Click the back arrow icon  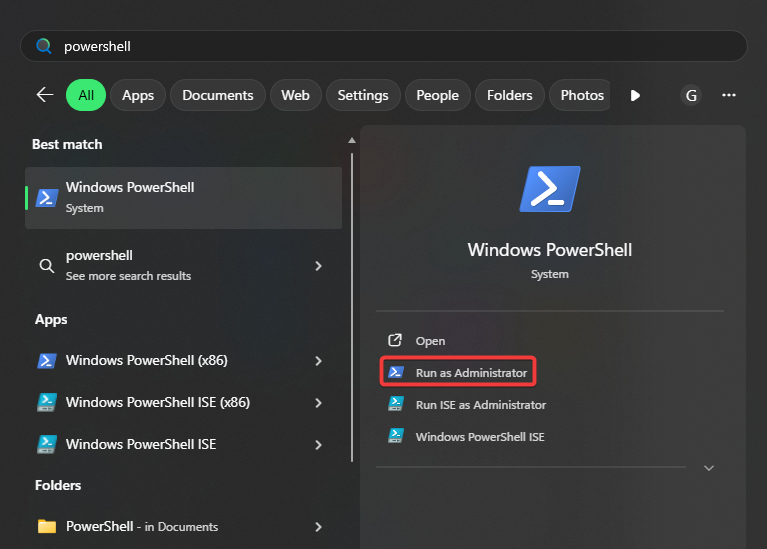click(45, 95)
